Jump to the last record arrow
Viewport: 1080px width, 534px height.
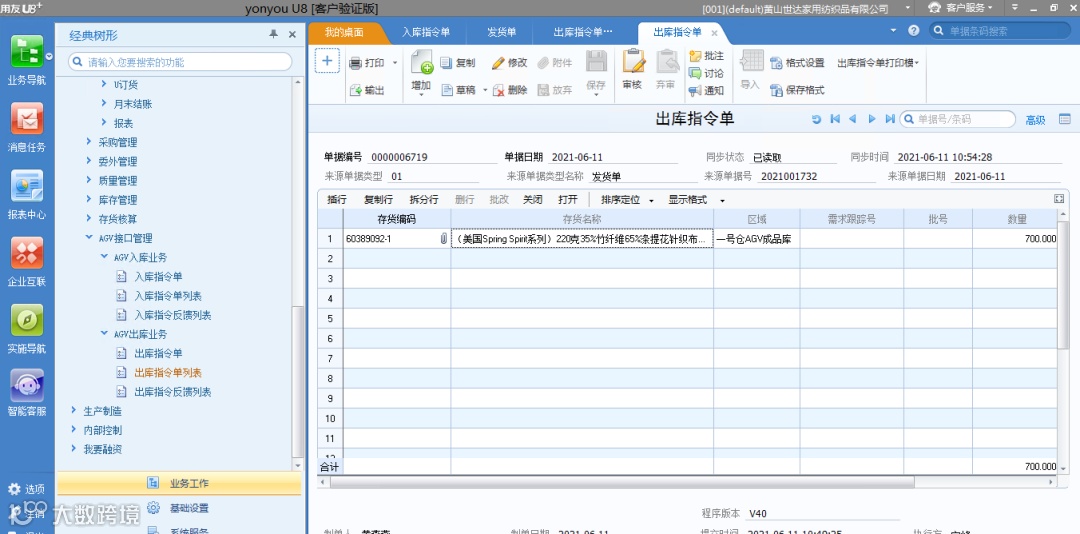coord(889,119)
